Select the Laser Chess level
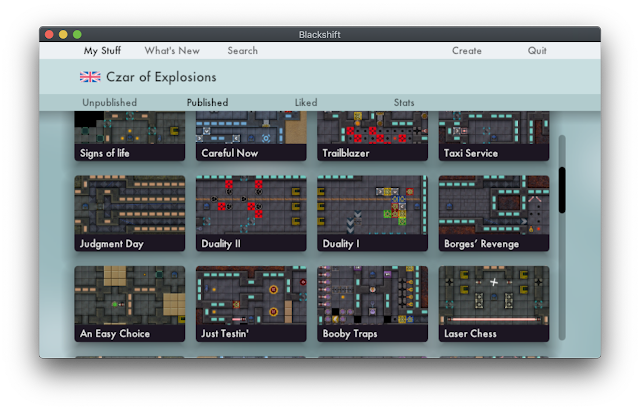Image resolution: width=640 pixels, height=410 pixels. click(x=494, y=304)
